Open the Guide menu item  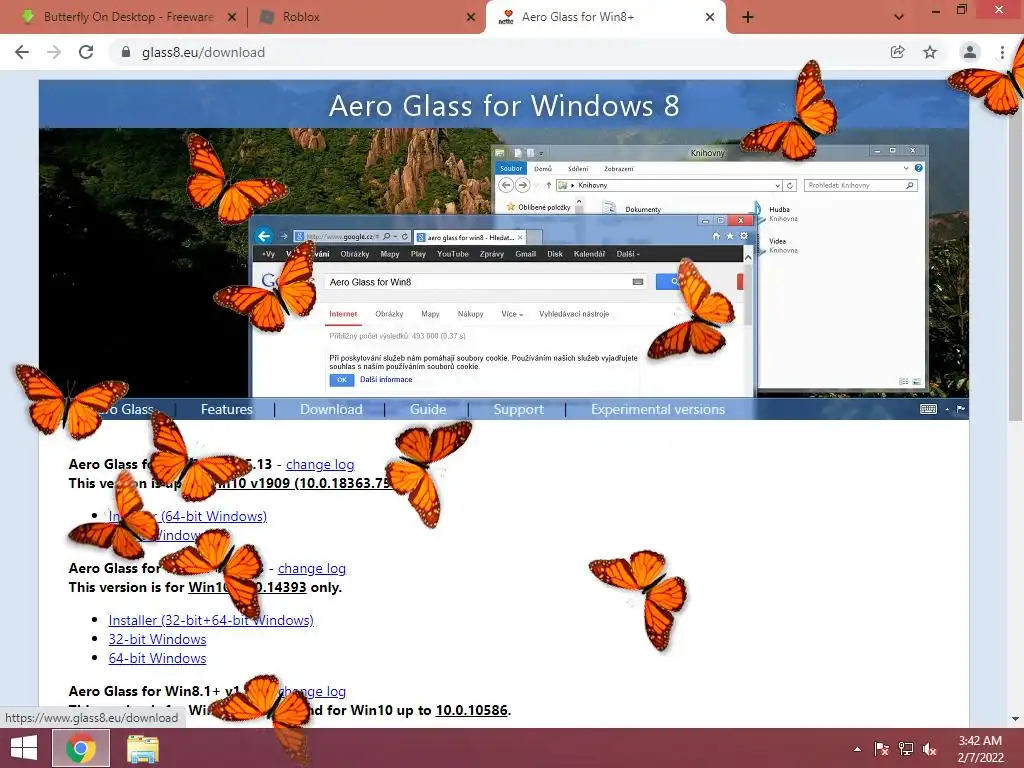pyautogui.click(x=428, y=409)
